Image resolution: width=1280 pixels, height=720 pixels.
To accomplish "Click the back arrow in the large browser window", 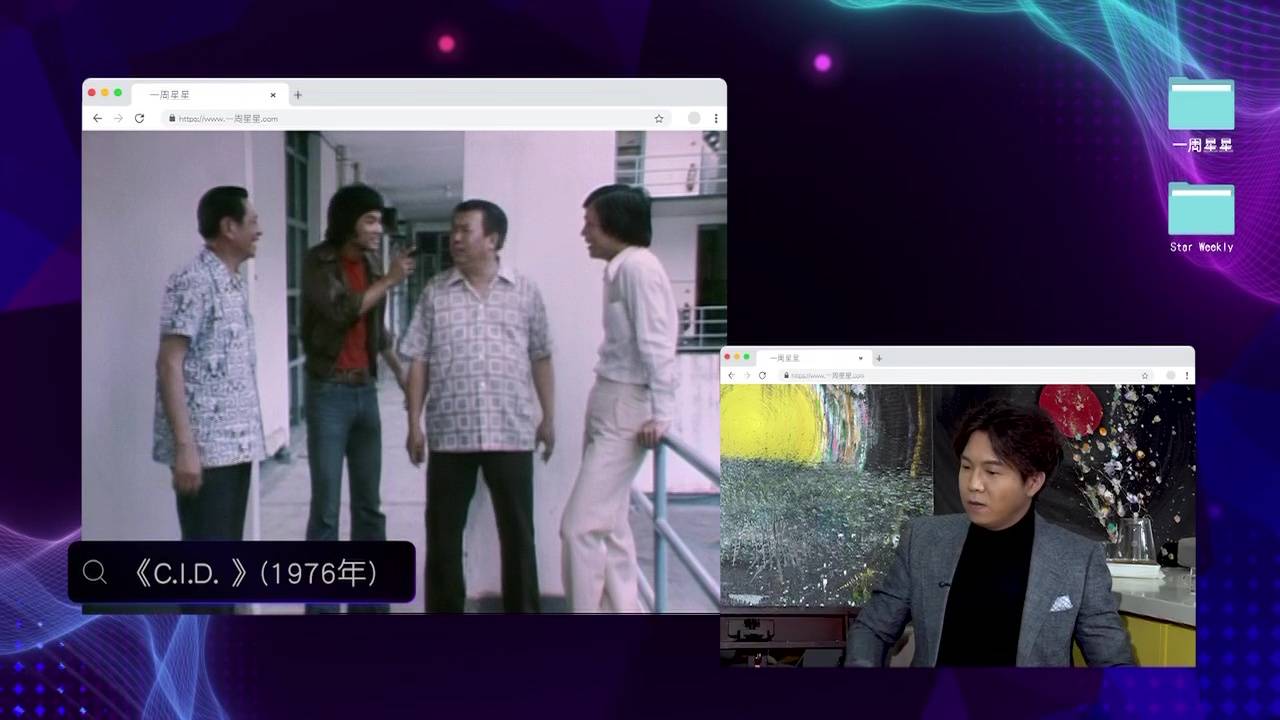I will (x=97, y=118).
